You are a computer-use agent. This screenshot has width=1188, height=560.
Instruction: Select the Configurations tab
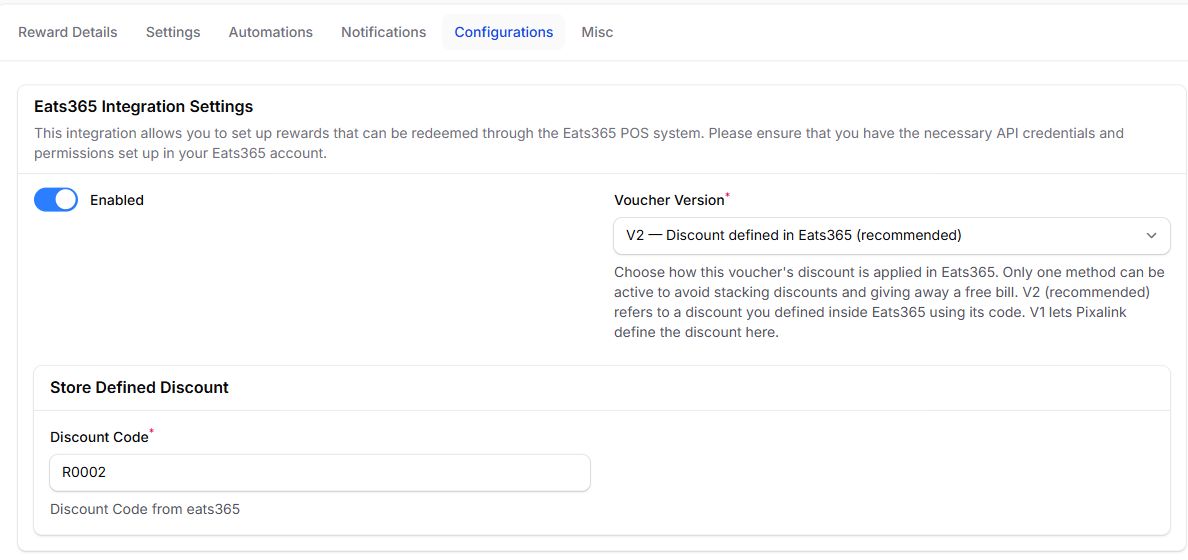pyautogui.click(x=504, y=32)
